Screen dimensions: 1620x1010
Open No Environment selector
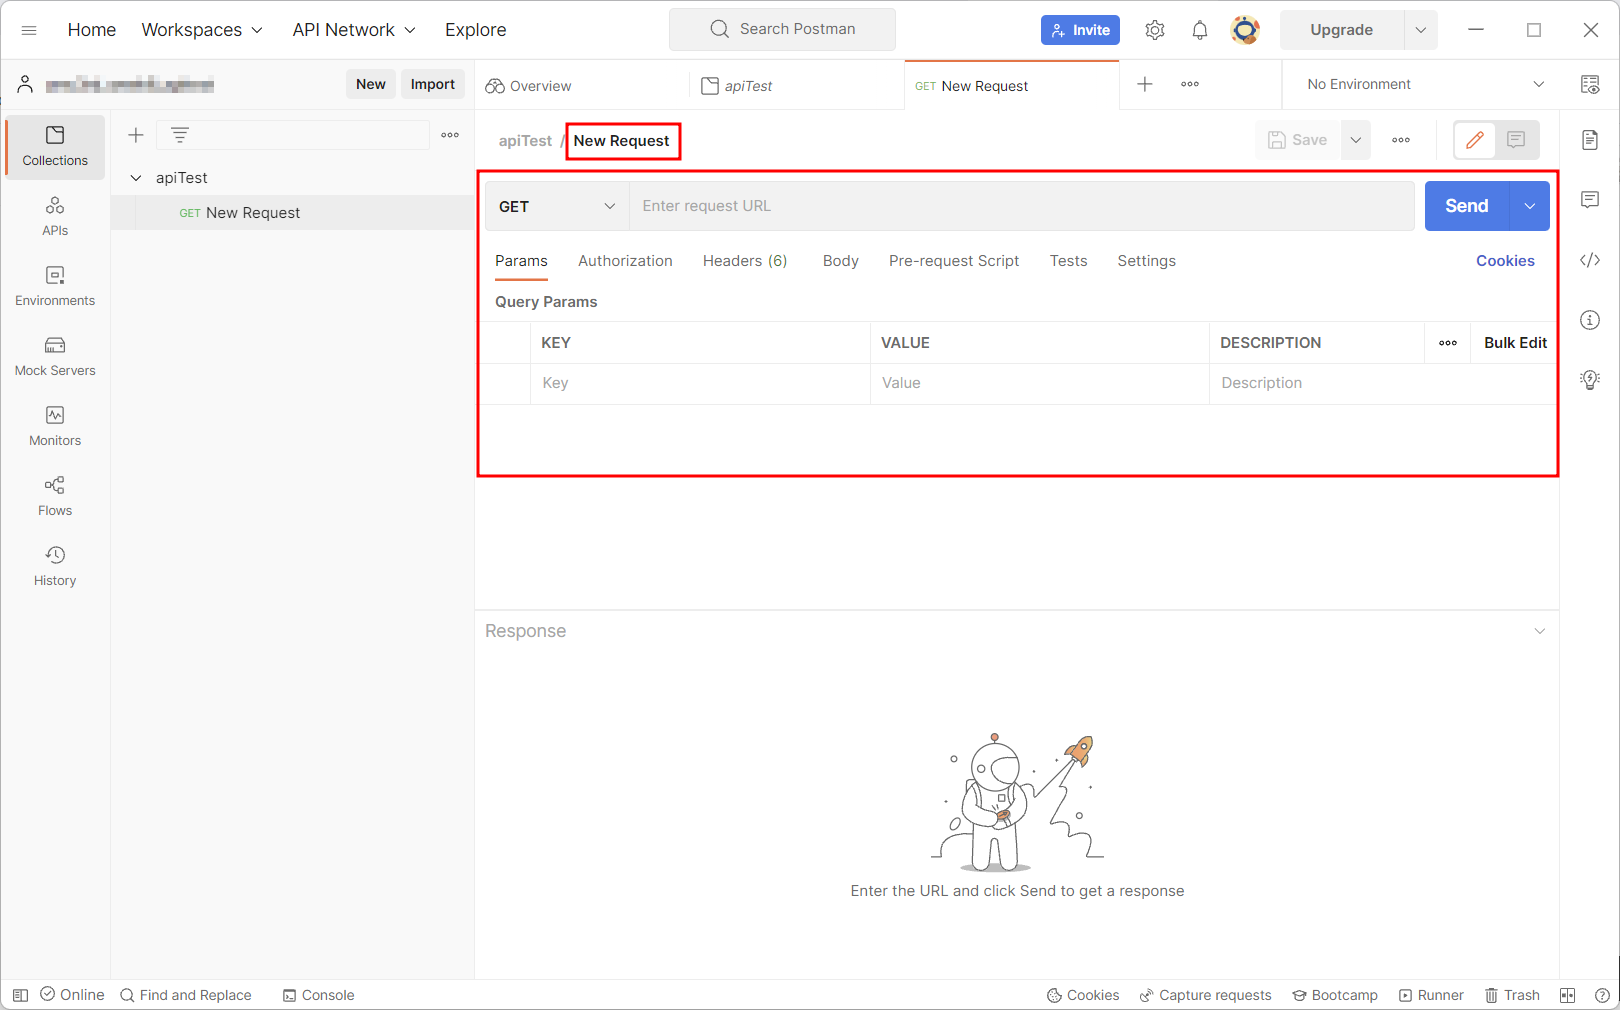tap(1425, 84)
